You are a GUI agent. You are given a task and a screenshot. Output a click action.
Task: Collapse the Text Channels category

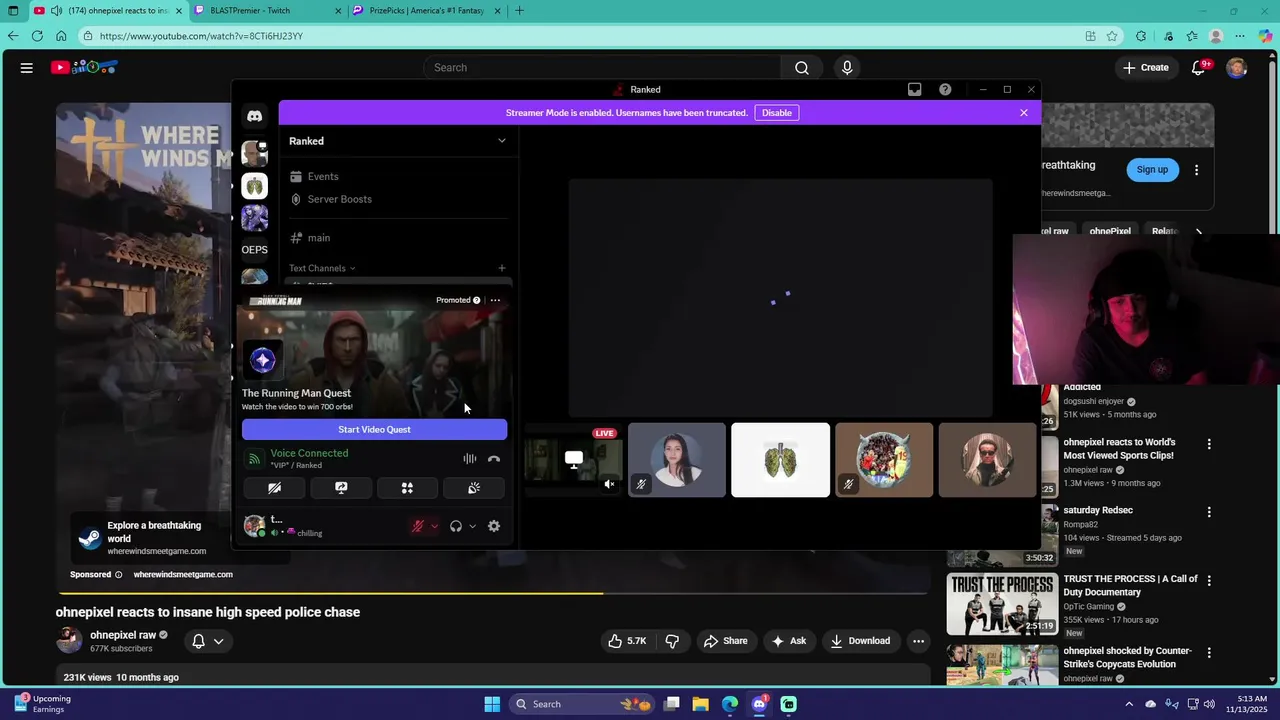click(x=322, y=268)
